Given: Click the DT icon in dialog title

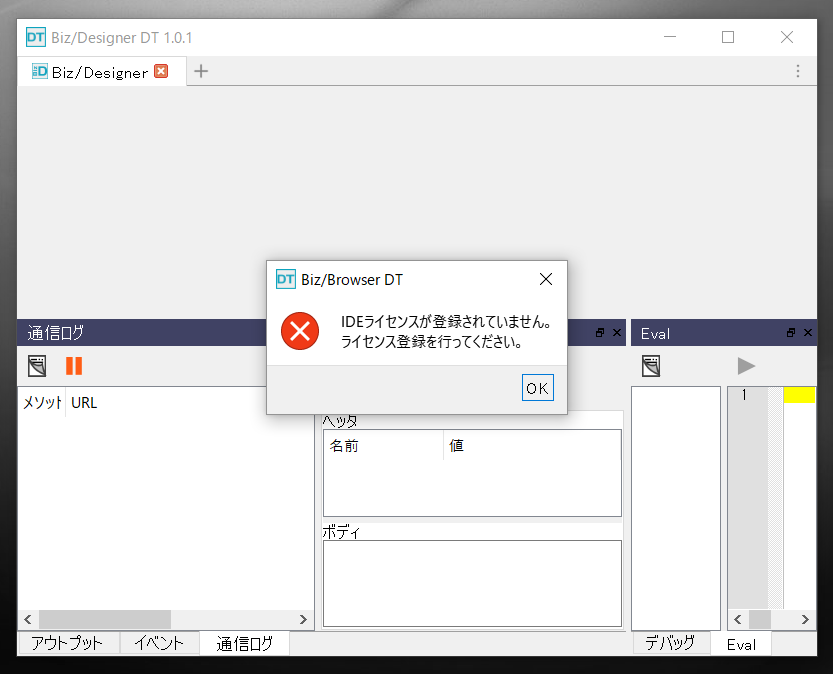Looking at the screenshot, I should (285, 279).
